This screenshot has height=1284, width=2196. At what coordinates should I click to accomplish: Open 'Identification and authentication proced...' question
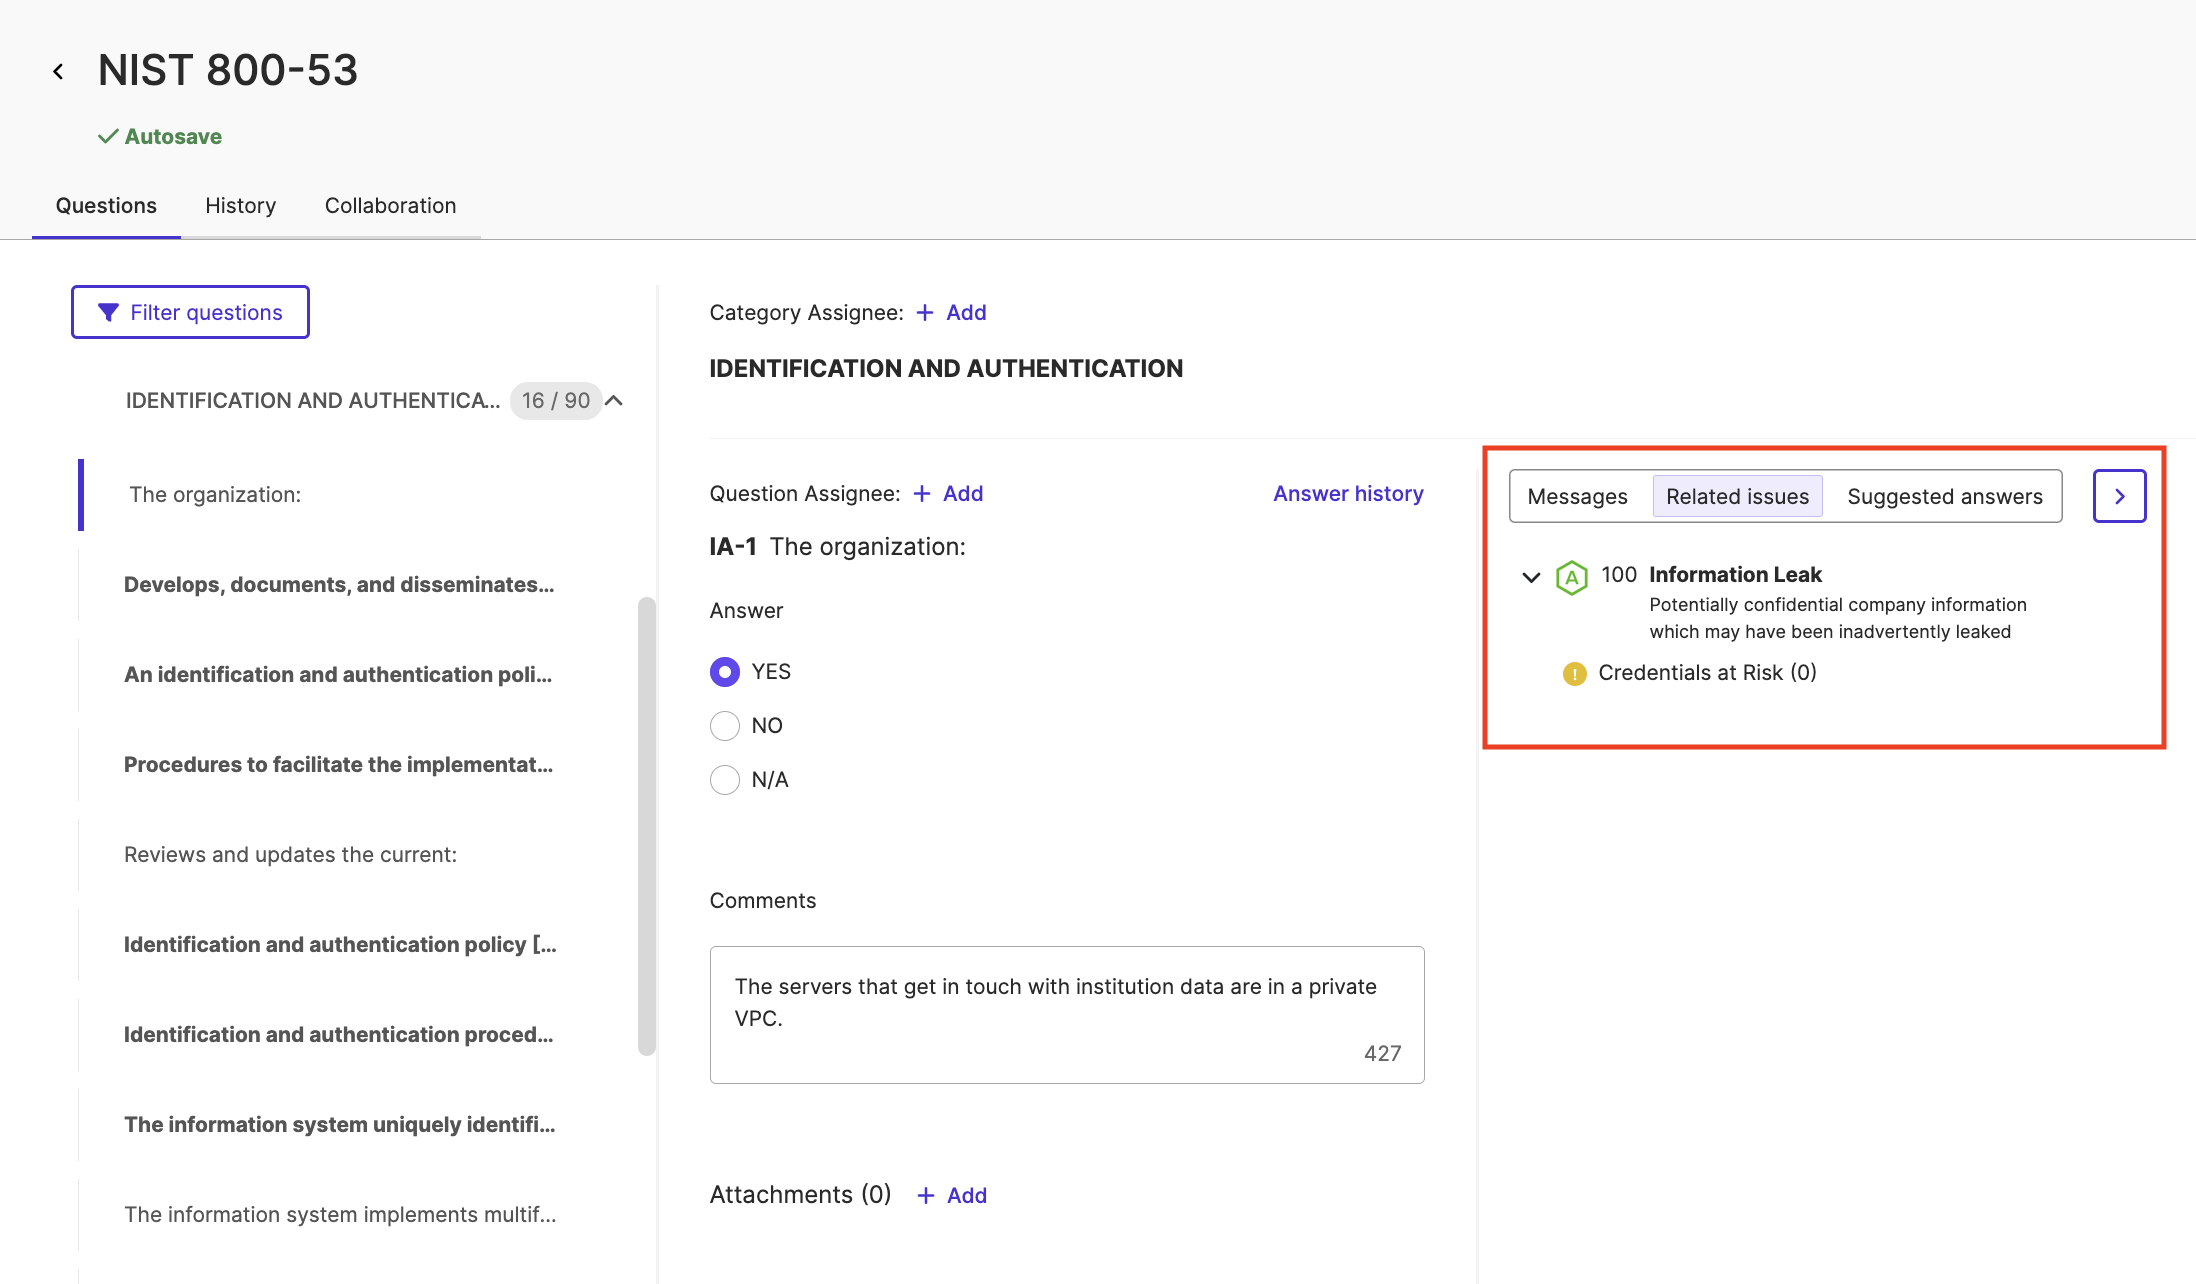pyautogui.click(x=338, y=1035)
